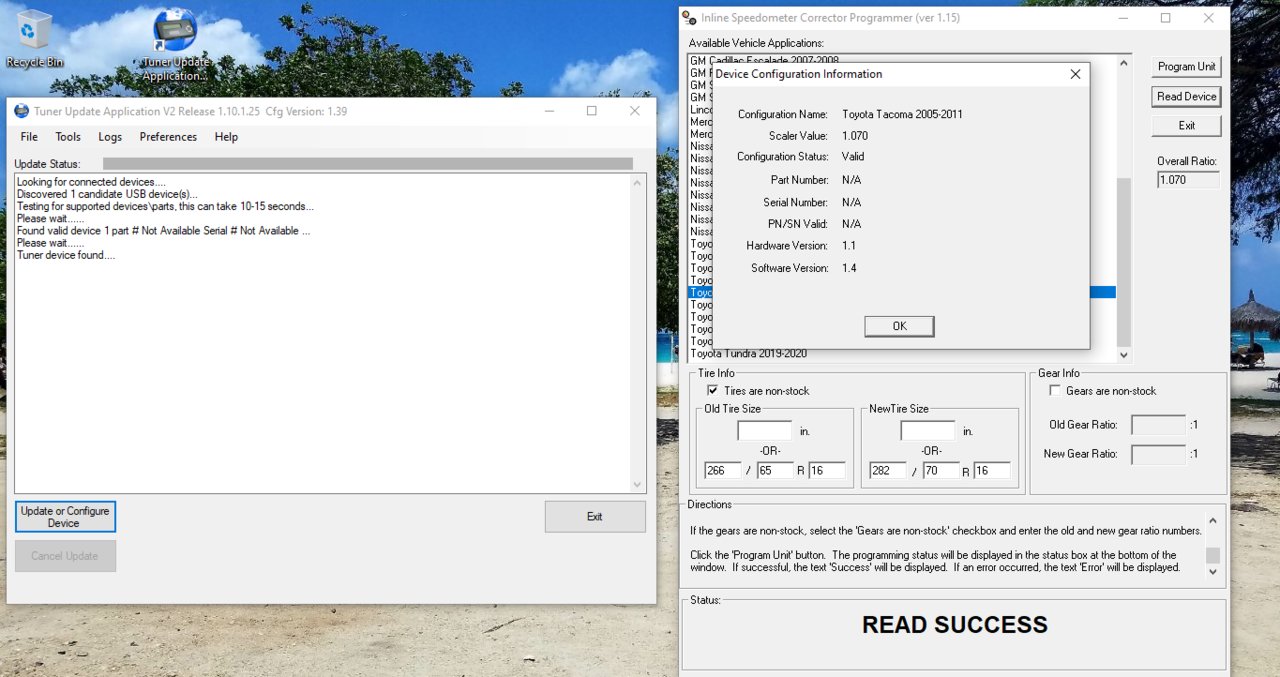The image size is (1280, 677).
Task: Open the Tools menu
Action: pos(68,137)
